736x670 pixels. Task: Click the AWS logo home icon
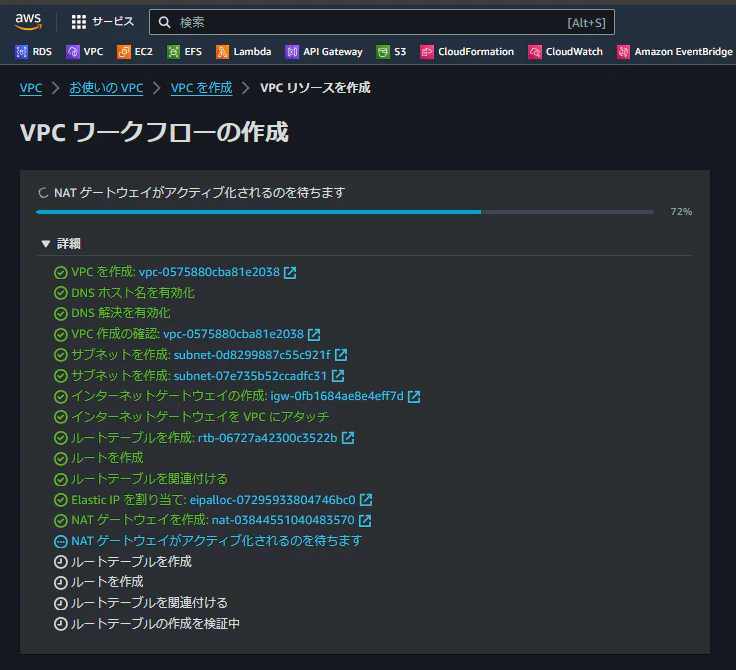(28, 22)
